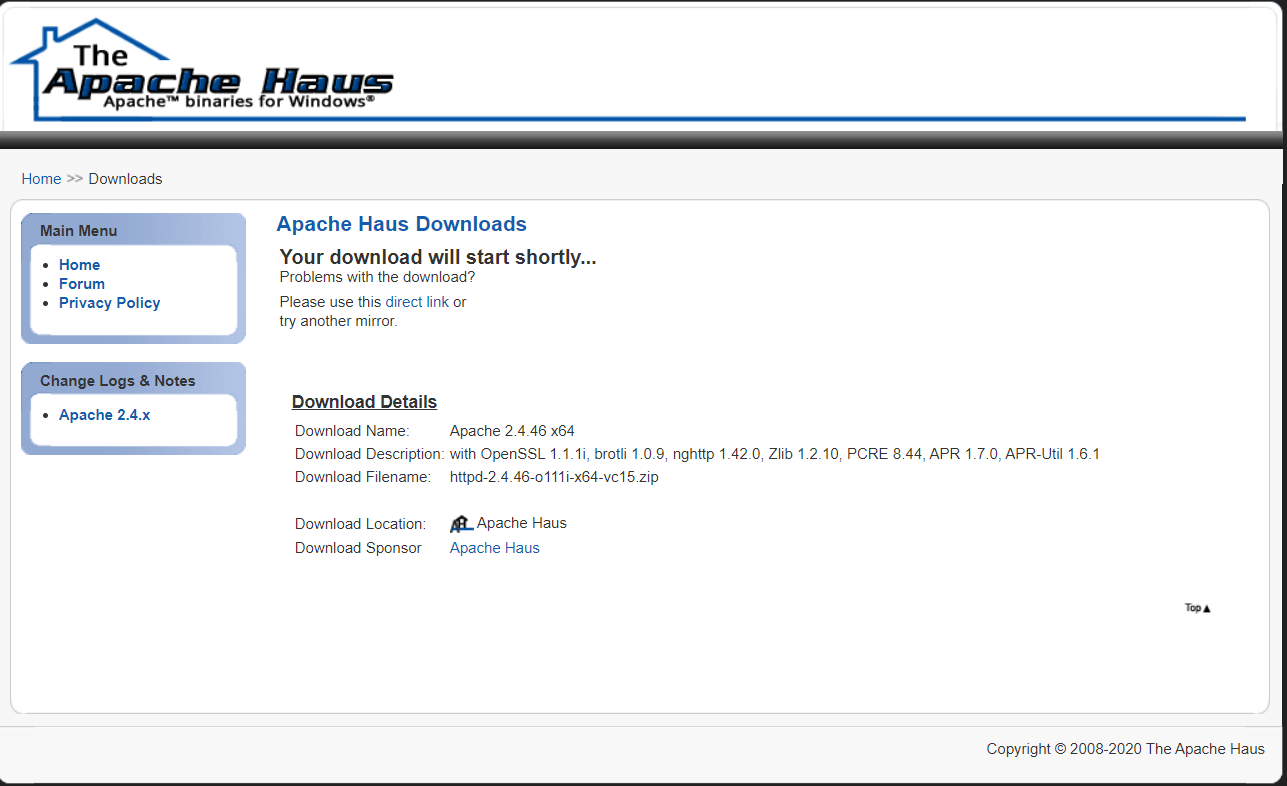Click the Download Details heading

364,402
